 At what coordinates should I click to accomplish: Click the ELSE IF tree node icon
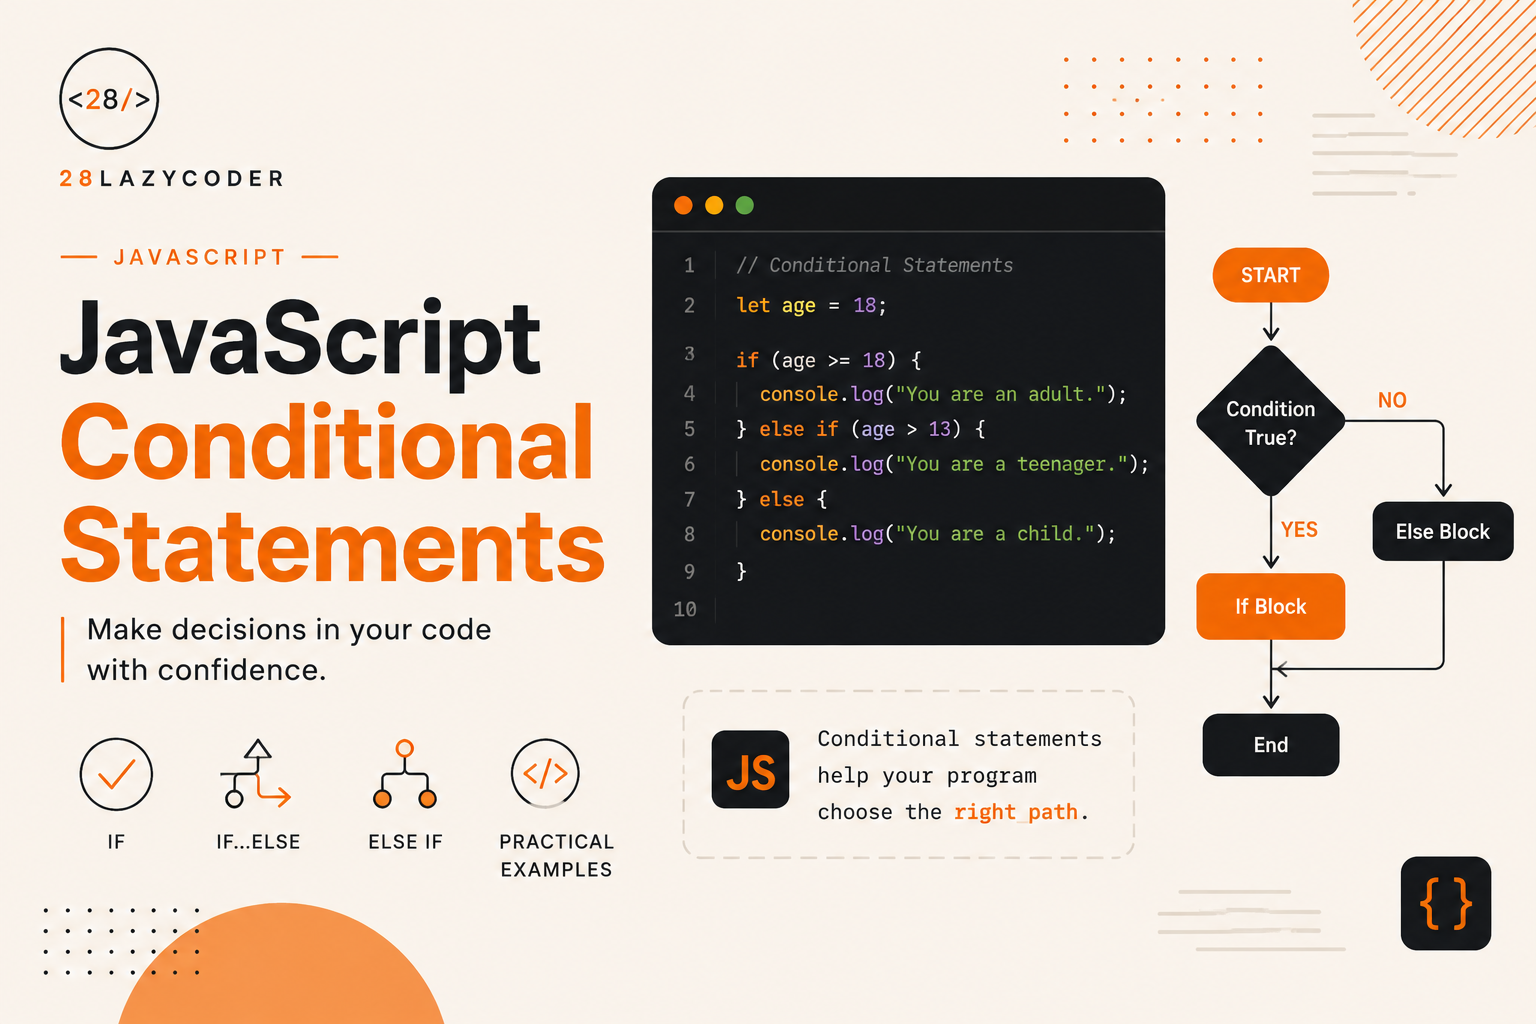(x=405, y=774)
